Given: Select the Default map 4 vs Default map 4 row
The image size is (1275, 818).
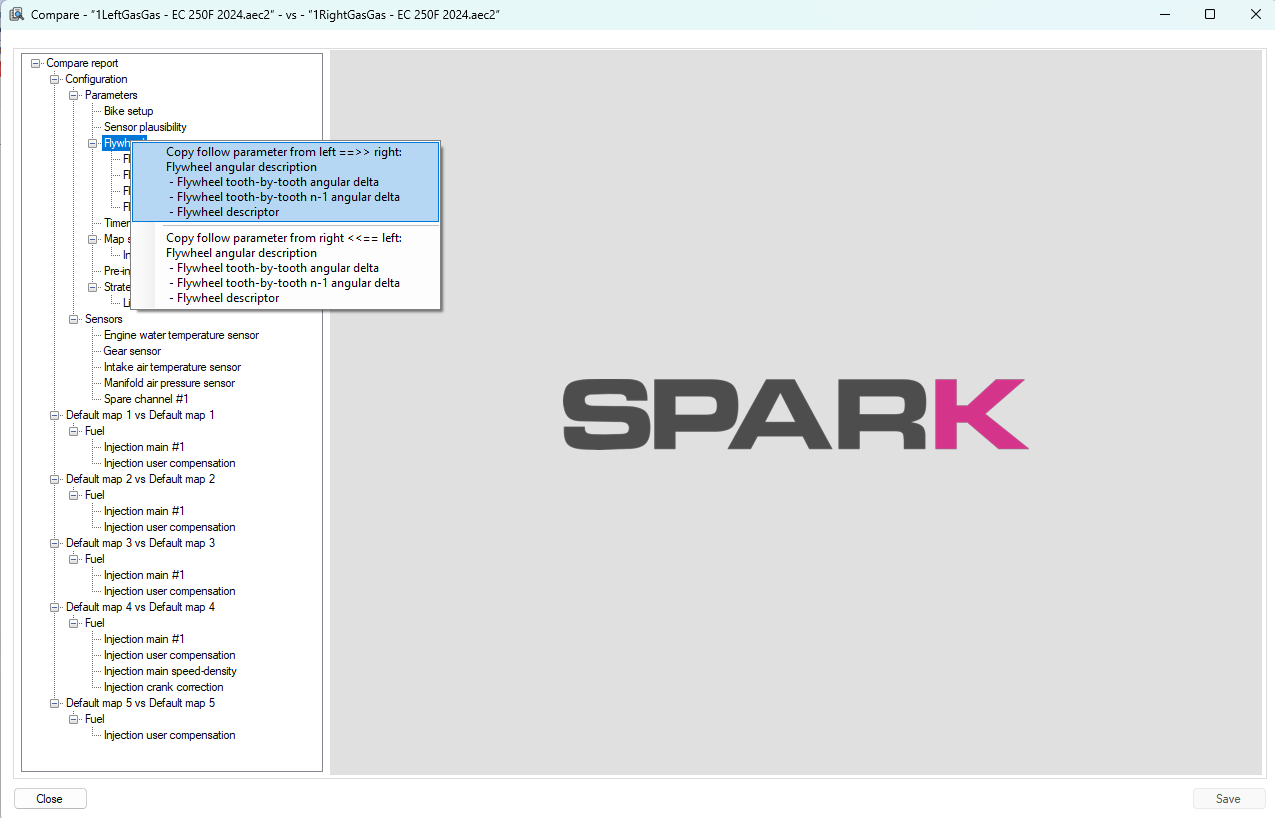Looking at the screenshot, I should coord(140,607).
